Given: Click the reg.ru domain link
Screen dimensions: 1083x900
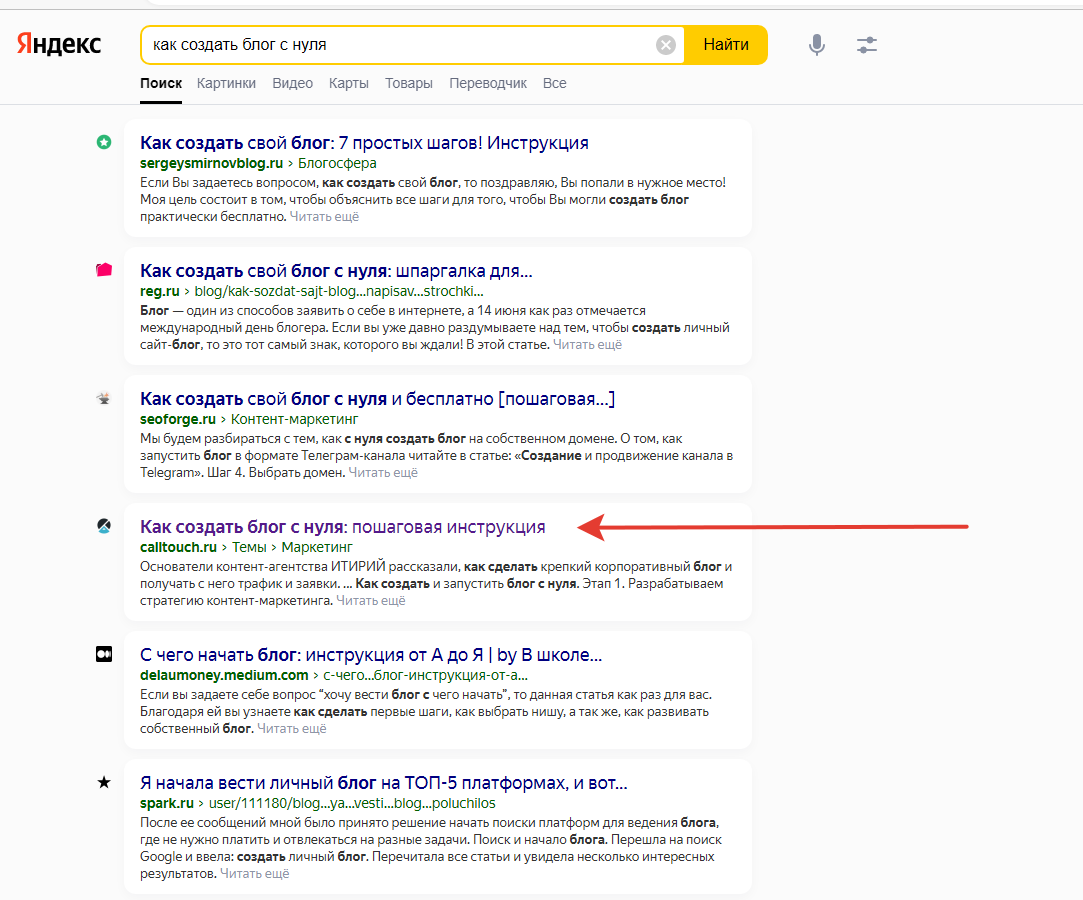Looking at the screenshot, I should click(160, 291).
